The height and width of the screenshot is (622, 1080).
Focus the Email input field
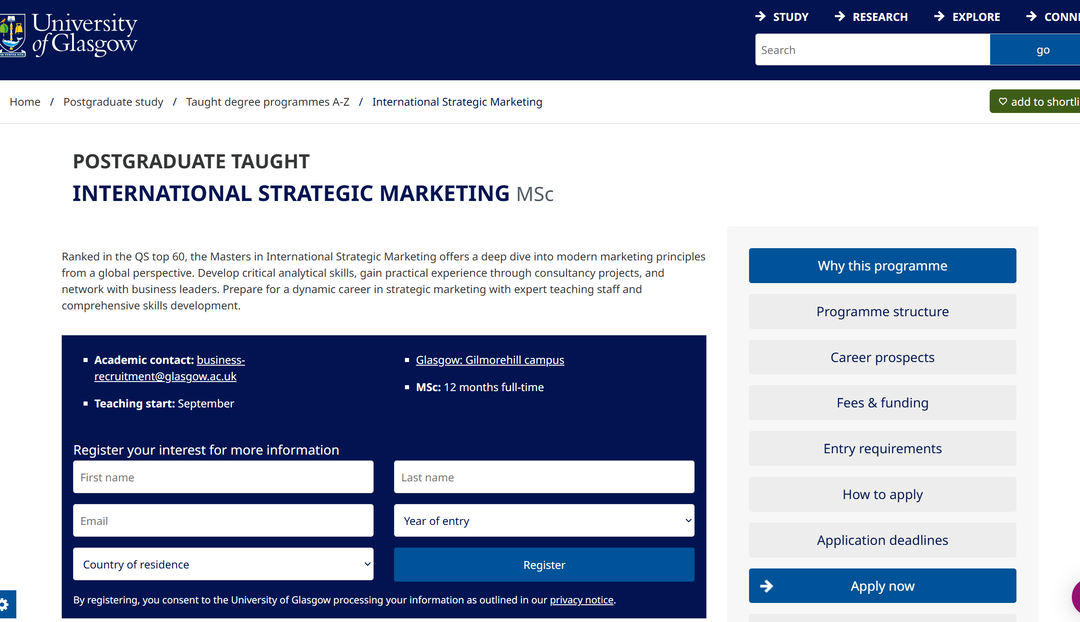(x=223, y=521)
